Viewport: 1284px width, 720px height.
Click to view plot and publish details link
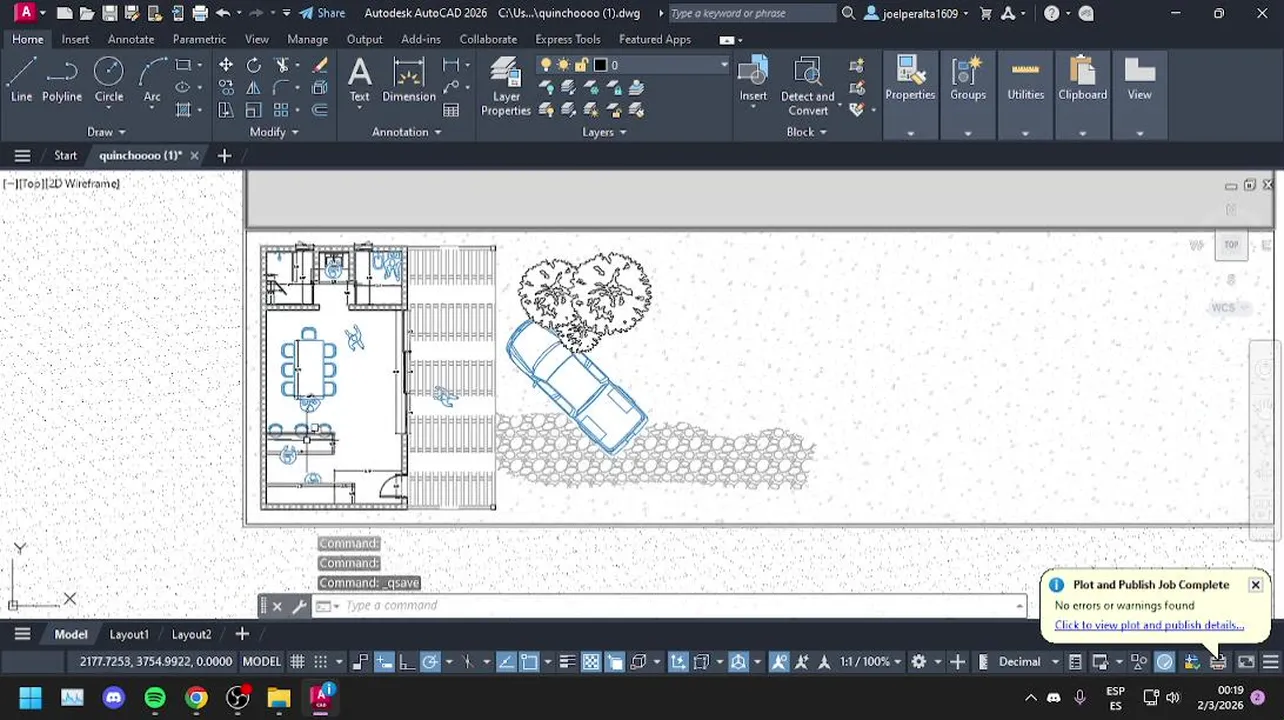coord(1149,625)
